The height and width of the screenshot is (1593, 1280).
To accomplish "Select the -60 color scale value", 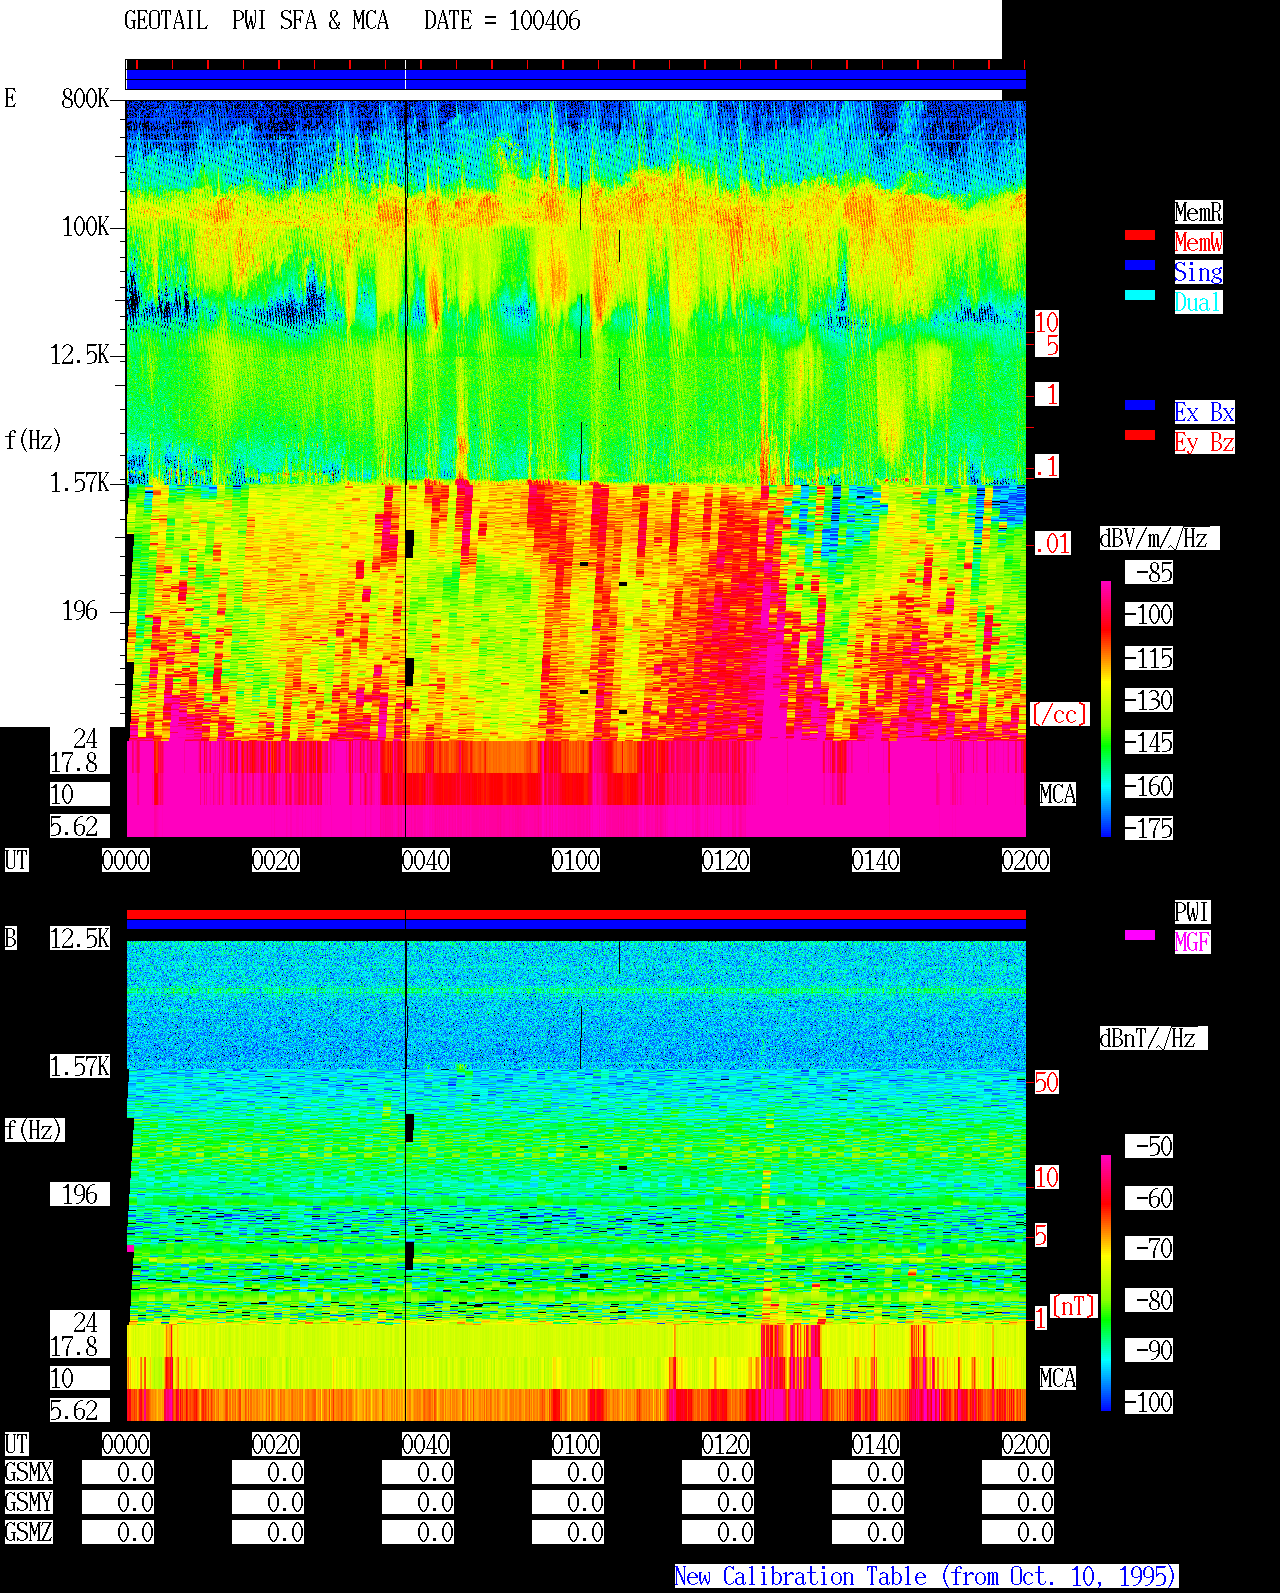I will (1150, 1198).
